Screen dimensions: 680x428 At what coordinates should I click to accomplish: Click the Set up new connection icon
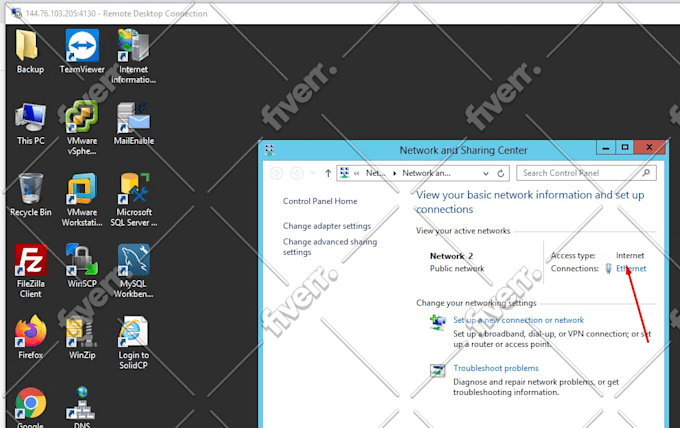tap(438, 323)
